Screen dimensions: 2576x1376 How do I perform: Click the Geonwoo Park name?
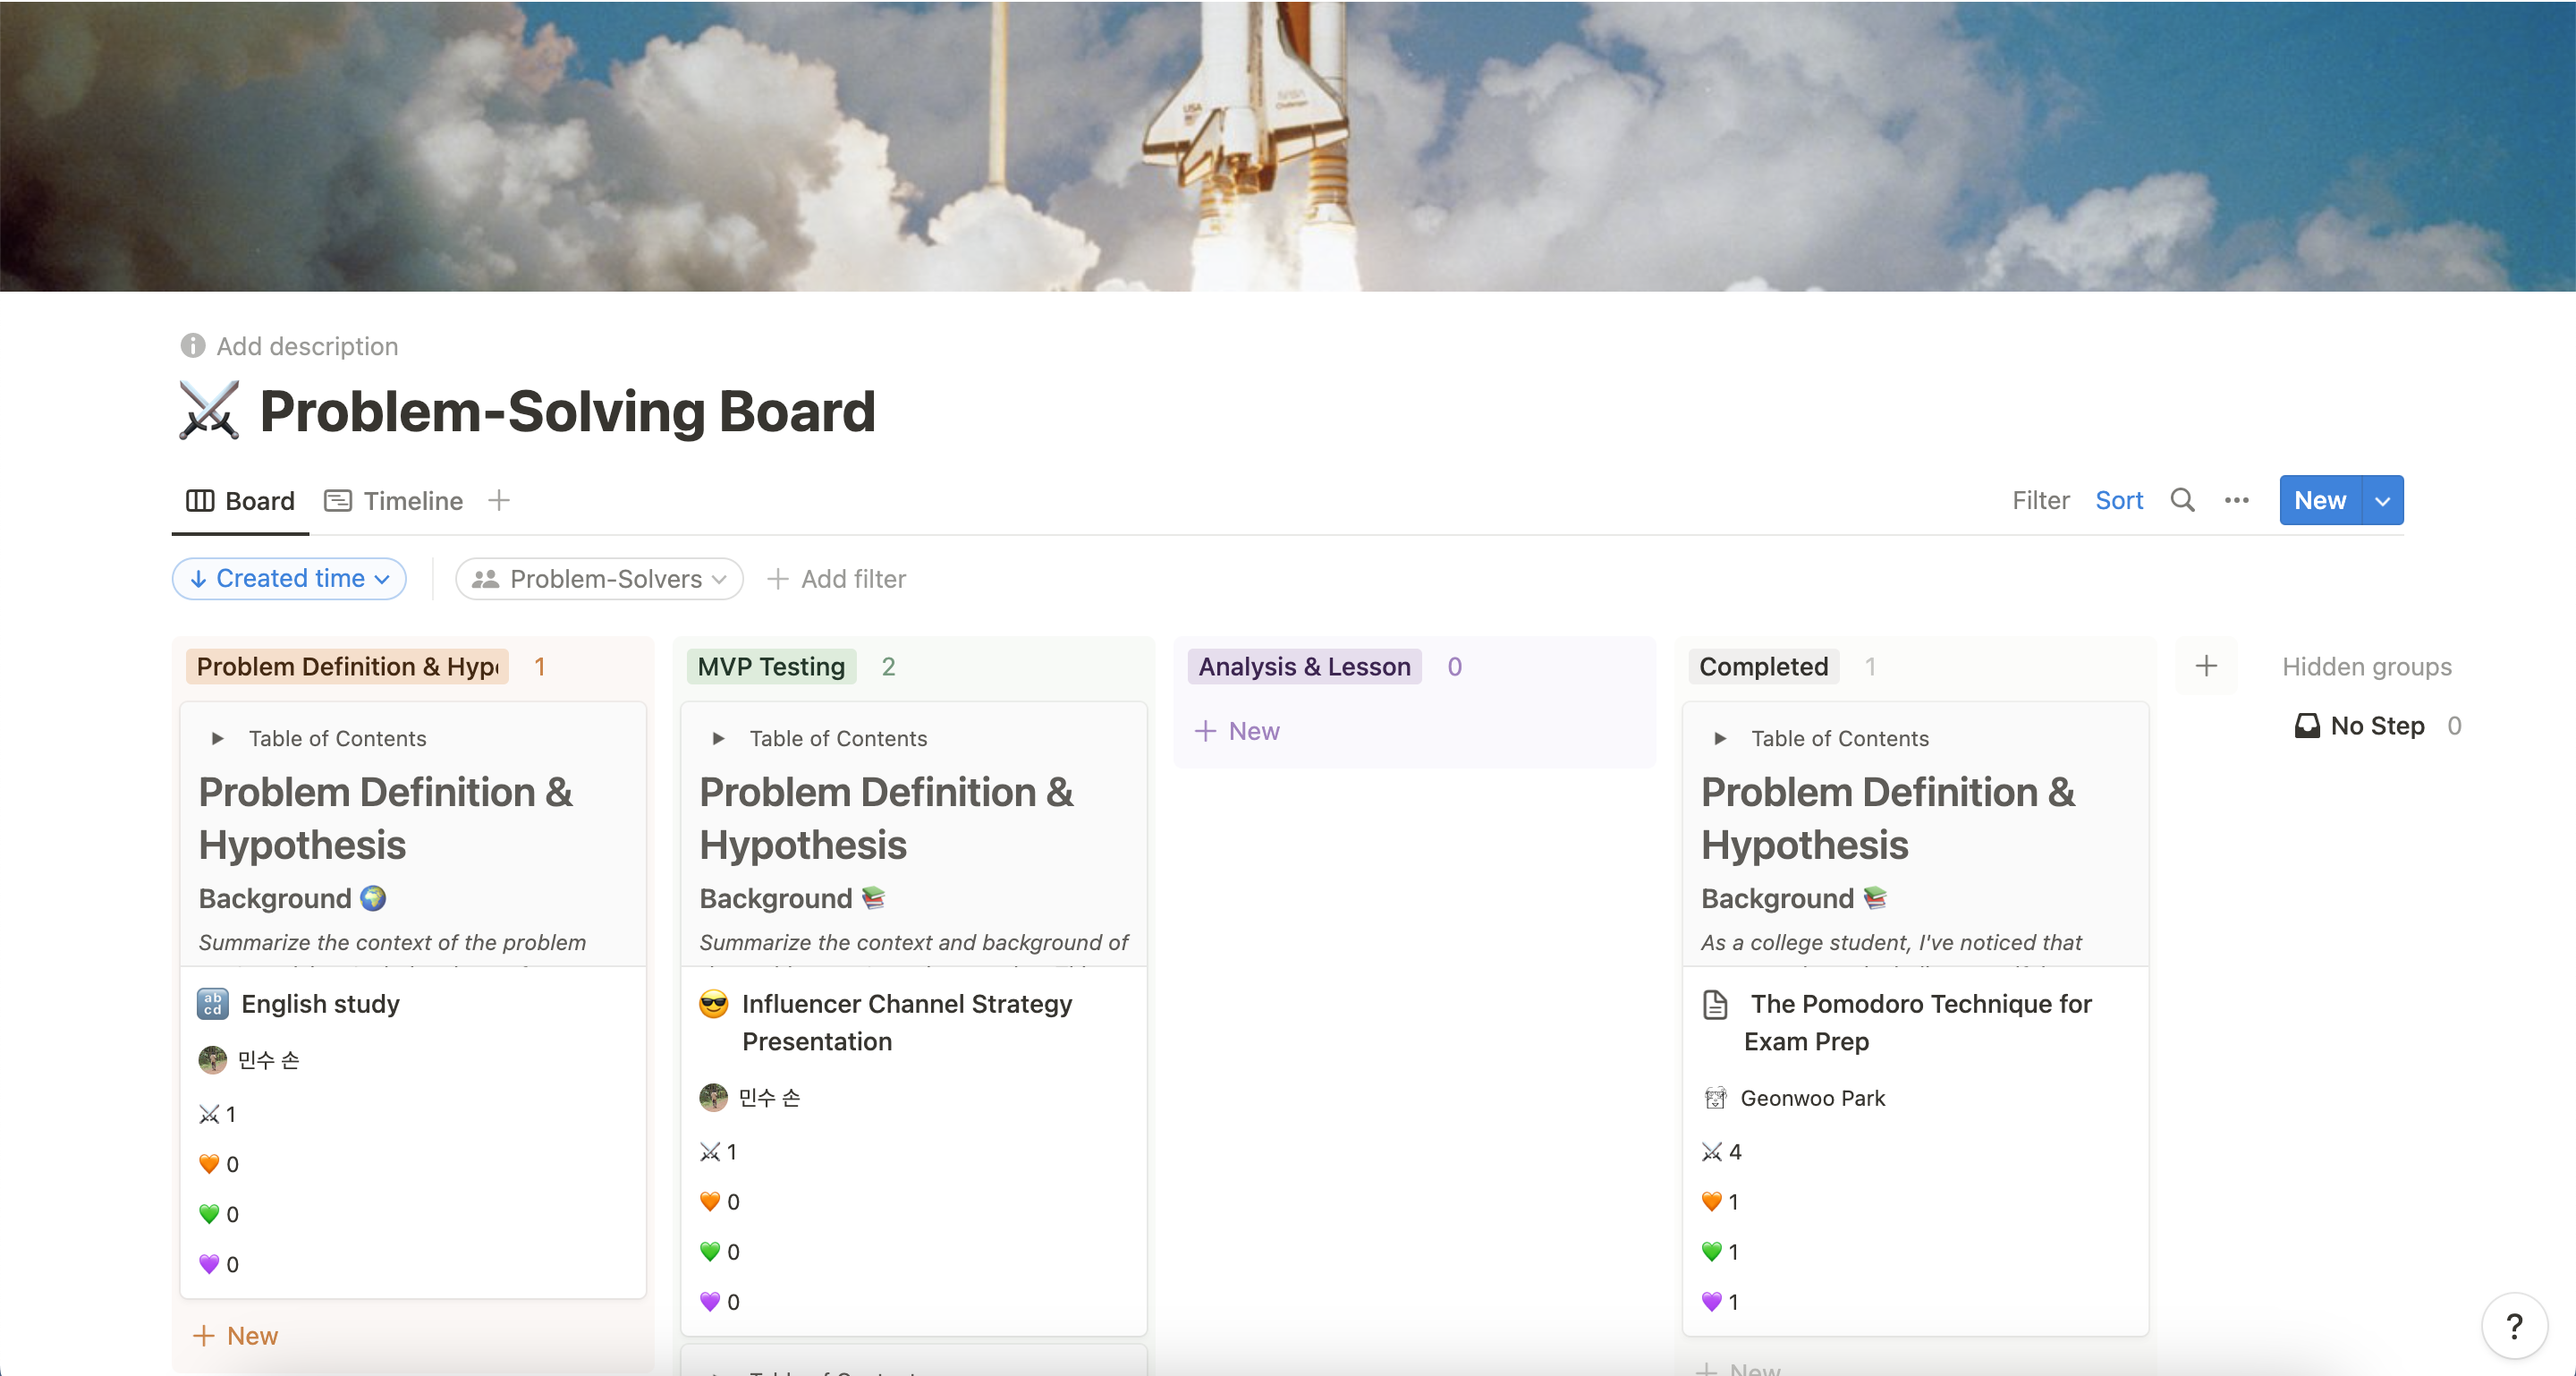(x=1812, y=1098)
